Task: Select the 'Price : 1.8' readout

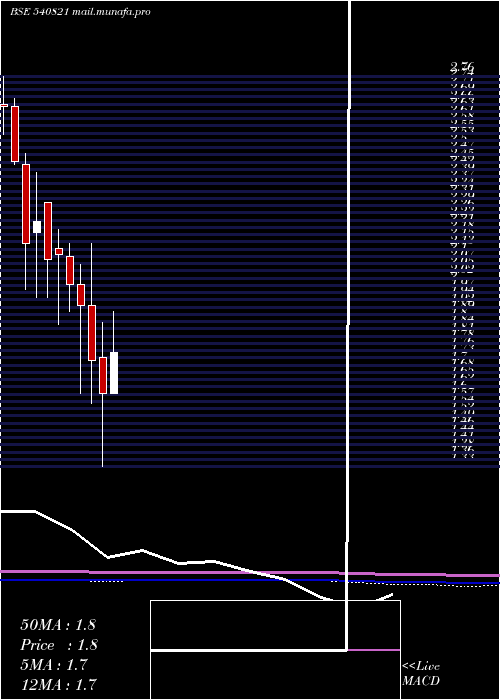Action: (x=59, y=645)
